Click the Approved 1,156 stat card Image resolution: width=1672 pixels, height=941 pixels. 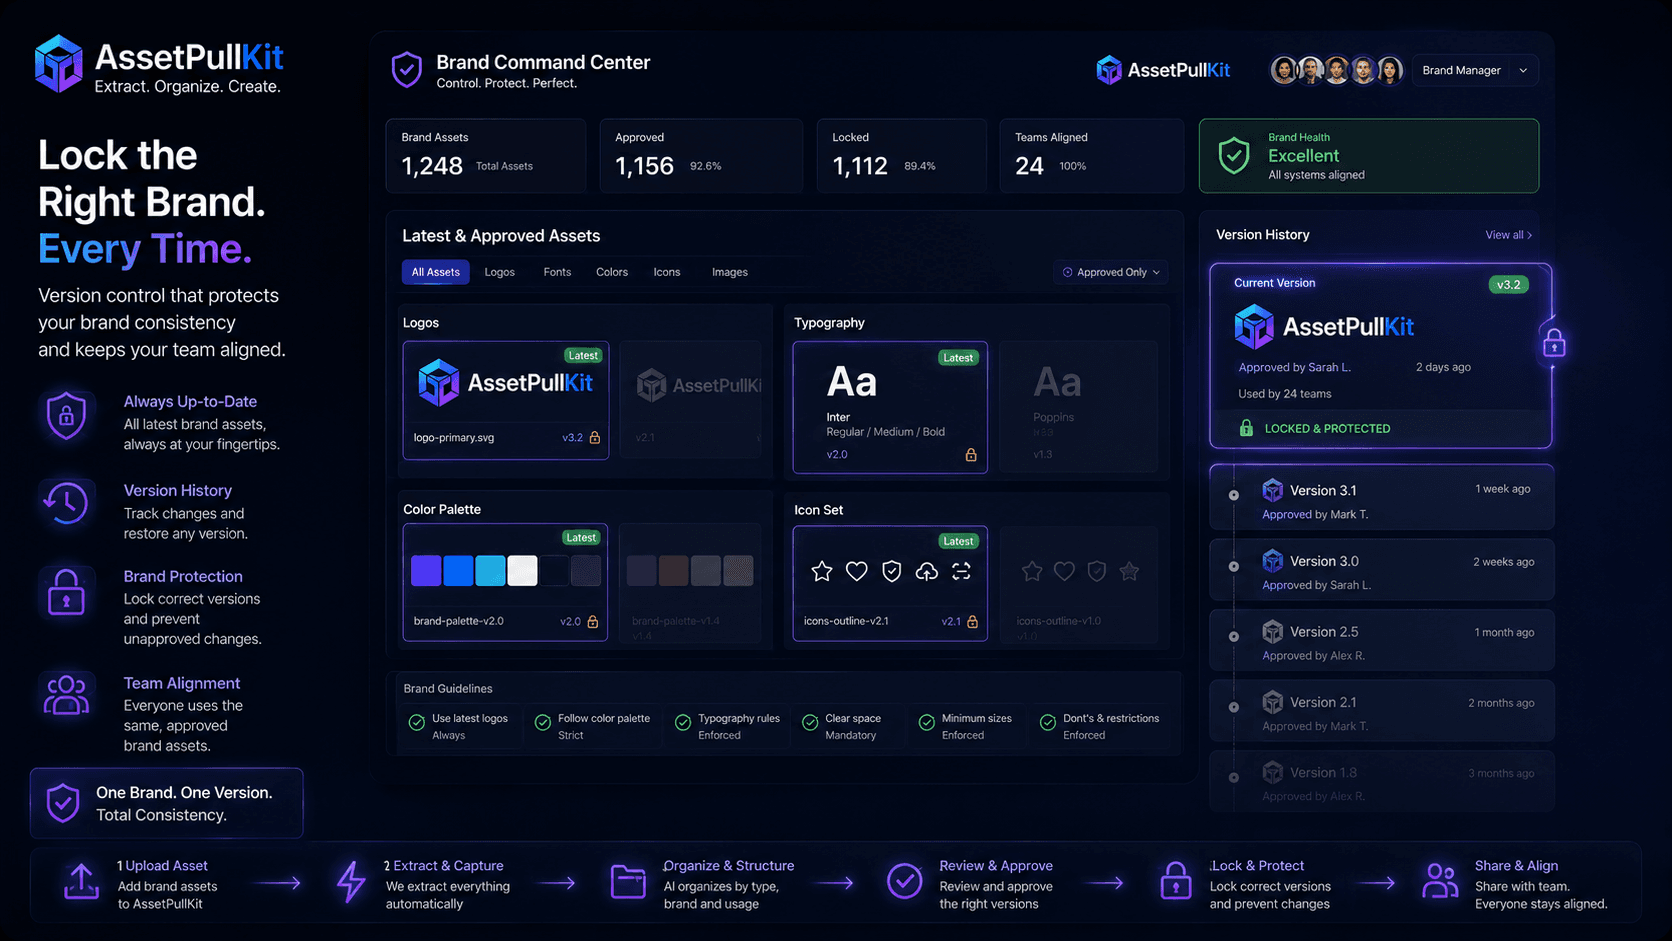[x=701, y=156]
